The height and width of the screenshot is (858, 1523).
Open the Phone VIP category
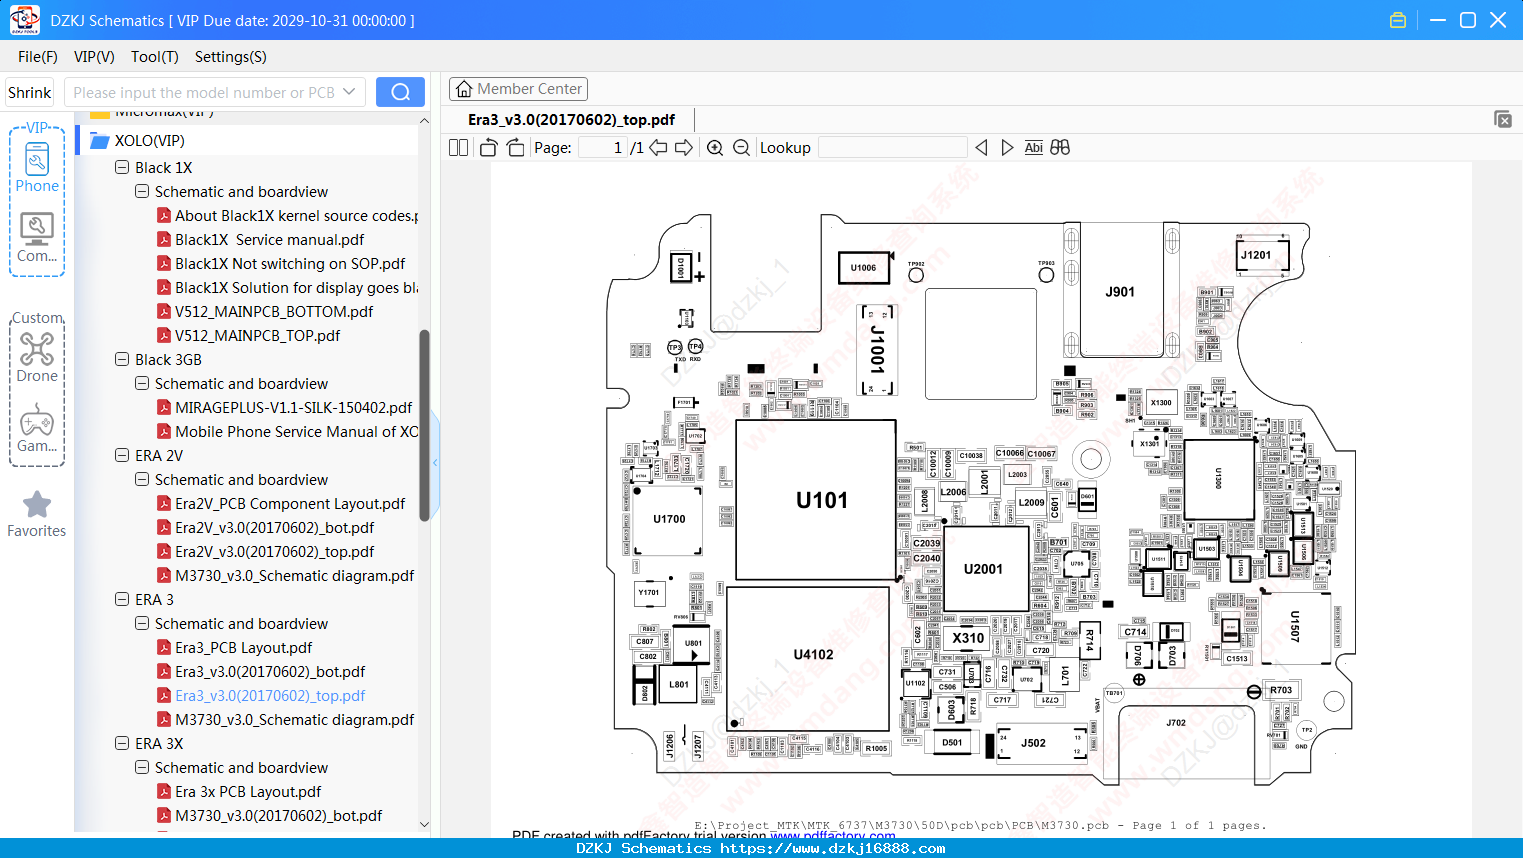click(x=37, y=167)
